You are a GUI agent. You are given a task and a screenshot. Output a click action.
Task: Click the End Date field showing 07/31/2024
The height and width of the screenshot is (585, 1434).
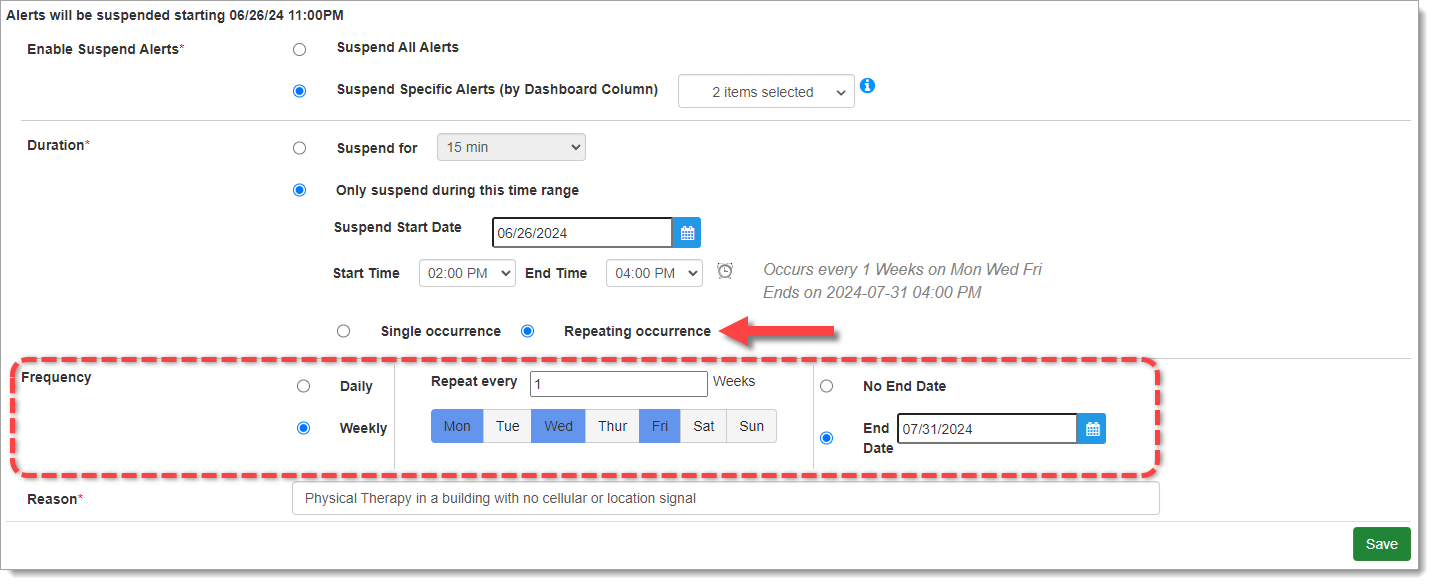(986, 429)
